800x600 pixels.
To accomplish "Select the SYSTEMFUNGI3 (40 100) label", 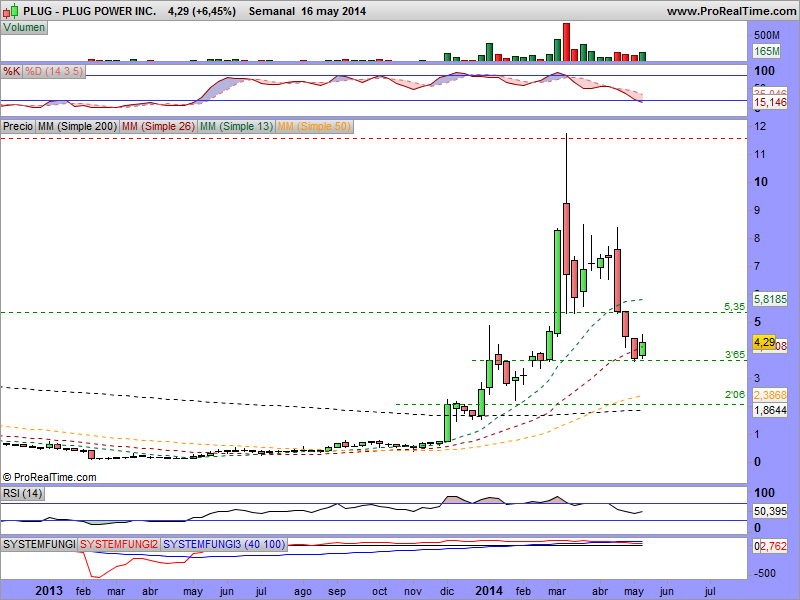I will click(223, 544).
